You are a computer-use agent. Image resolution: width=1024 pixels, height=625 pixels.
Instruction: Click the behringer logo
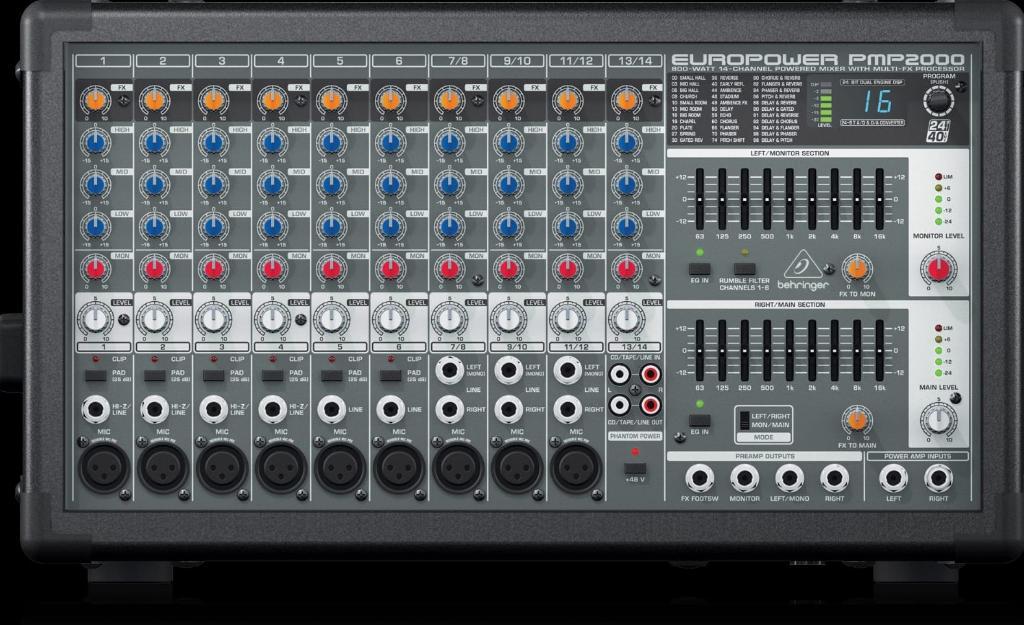(x=803, y=272)
